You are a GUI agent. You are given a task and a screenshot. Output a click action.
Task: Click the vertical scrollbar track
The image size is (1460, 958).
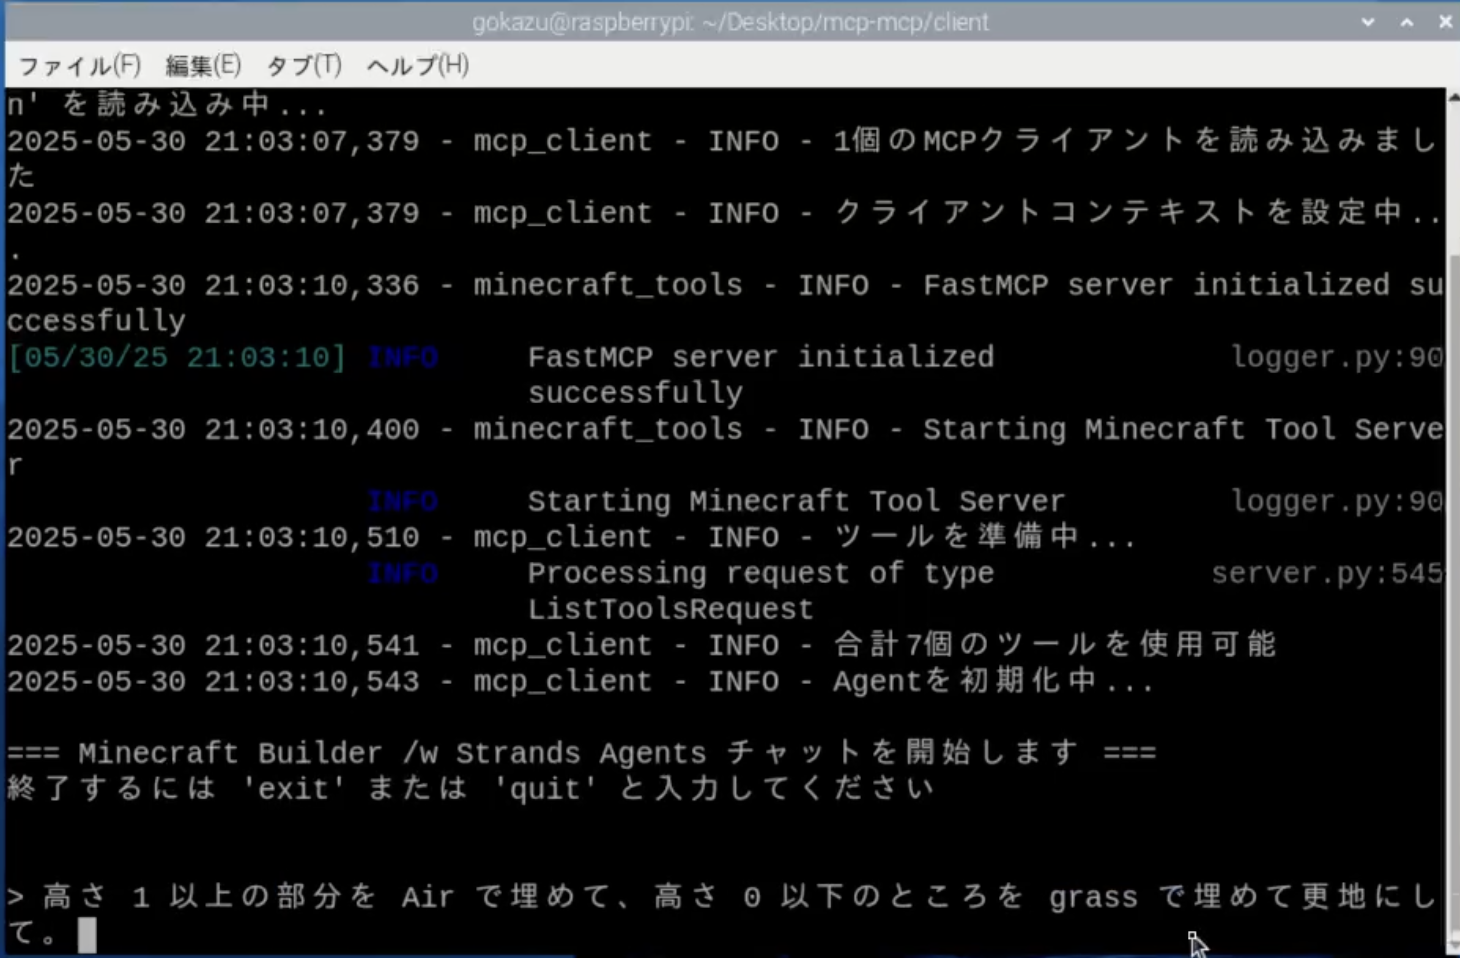[x=1452, y=600]
